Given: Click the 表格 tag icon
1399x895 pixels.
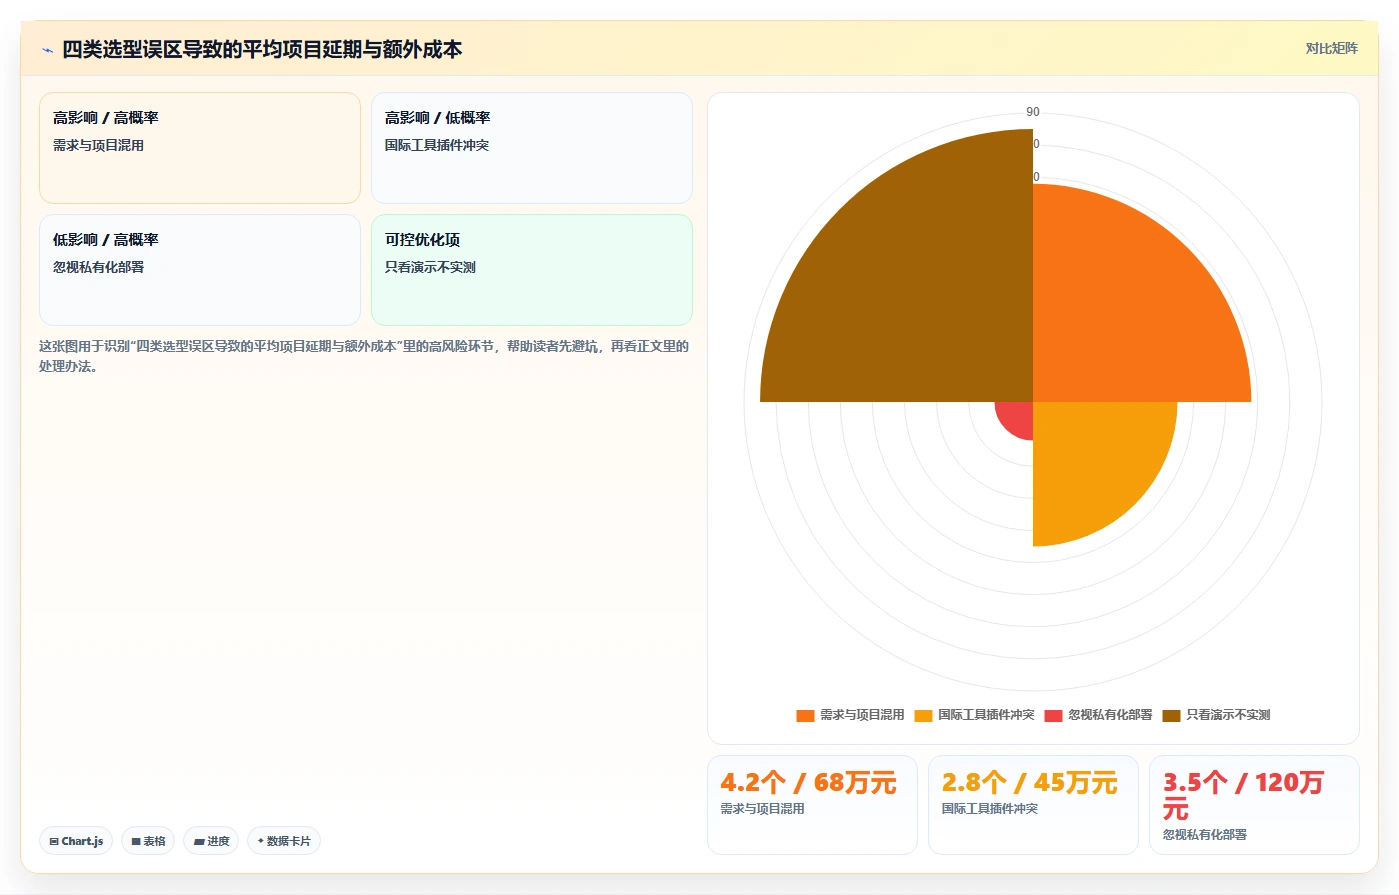Looking at the screenshot, I should tap(136, 842).
